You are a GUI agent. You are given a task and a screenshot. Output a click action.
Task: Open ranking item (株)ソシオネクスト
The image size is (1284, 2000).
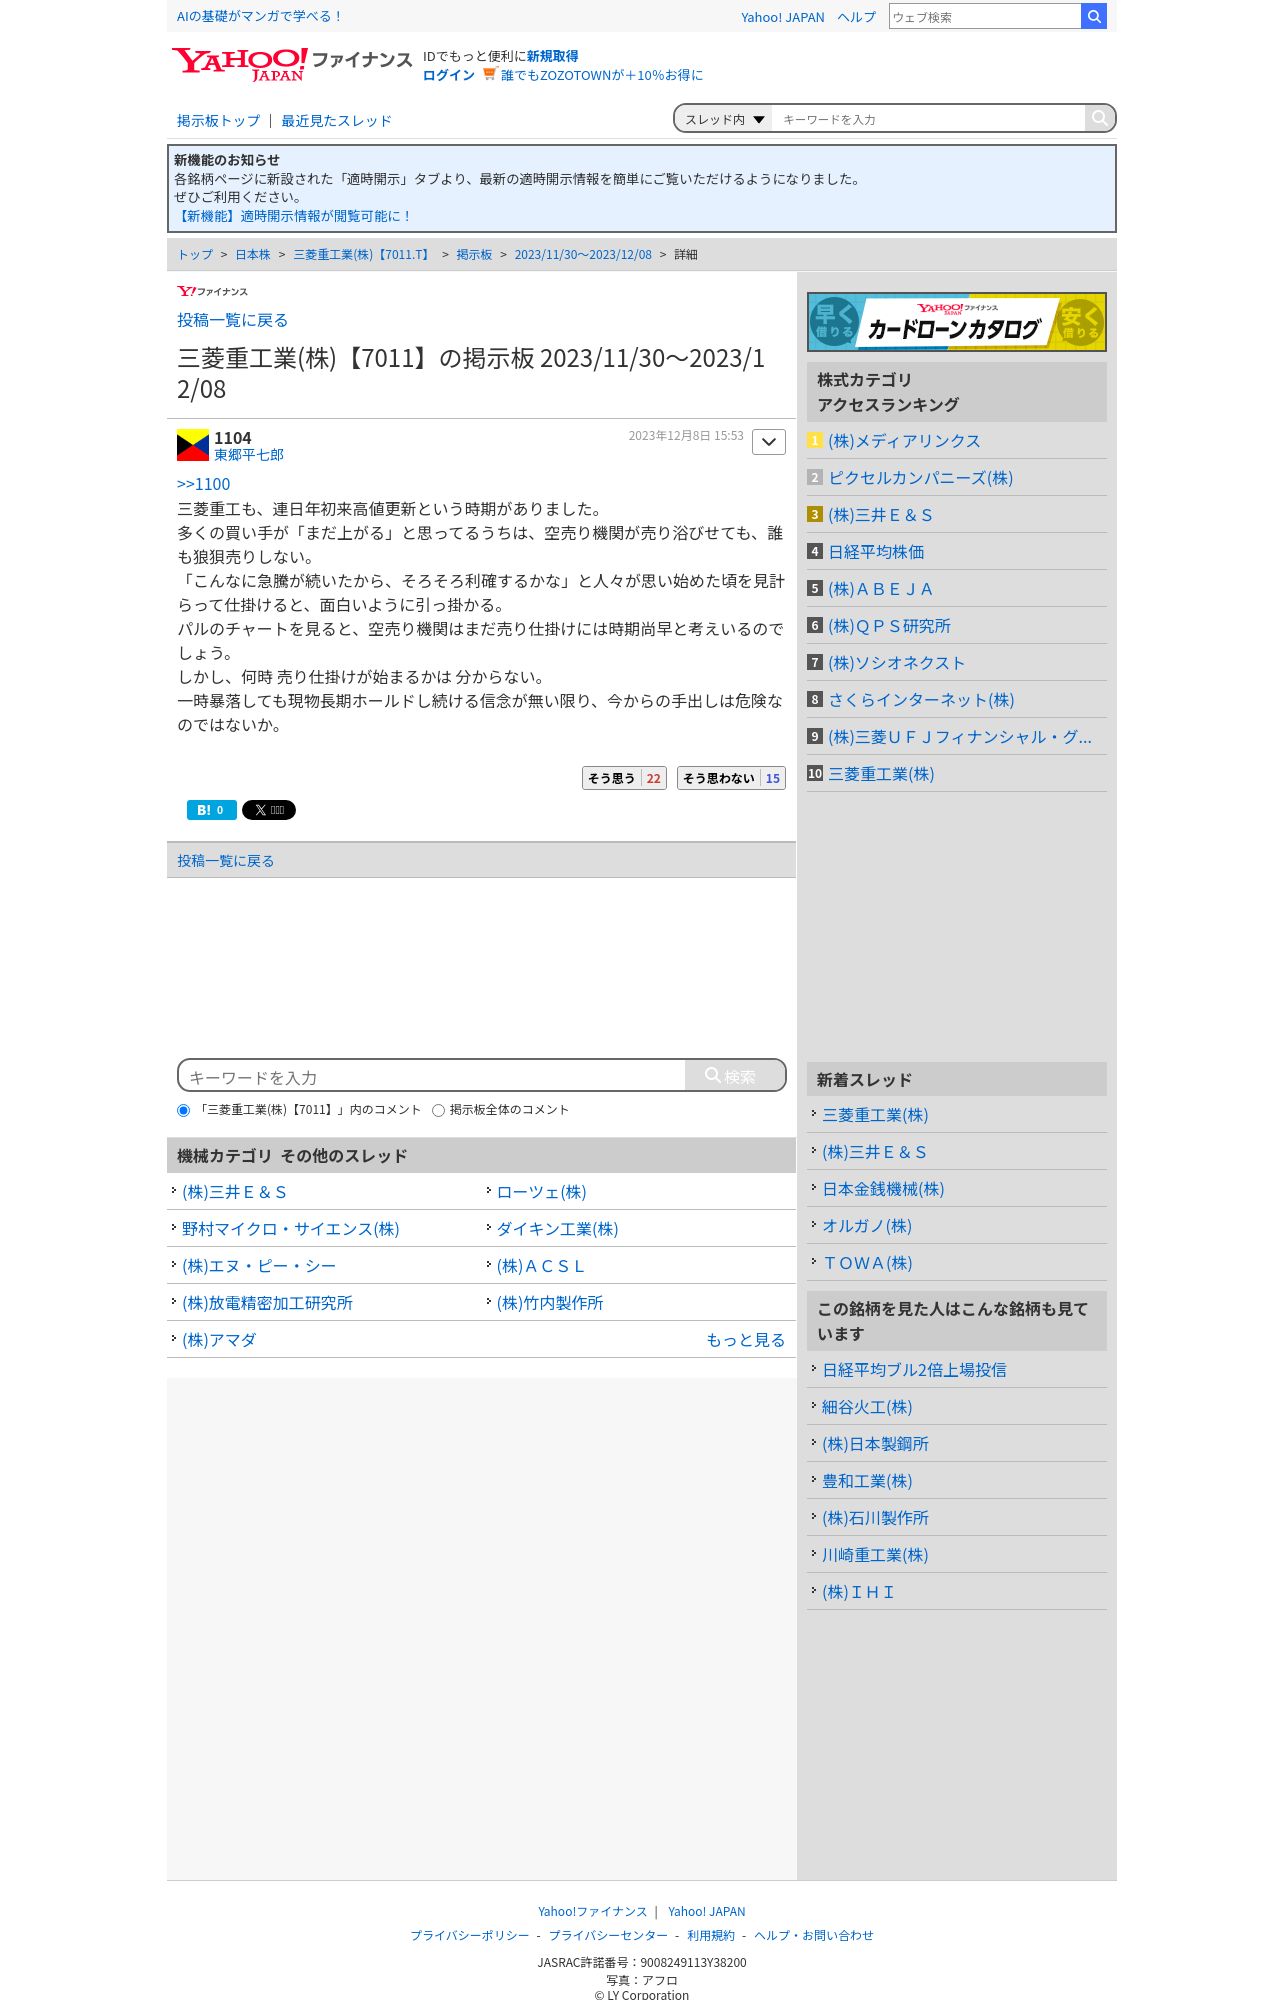[896, 663]
